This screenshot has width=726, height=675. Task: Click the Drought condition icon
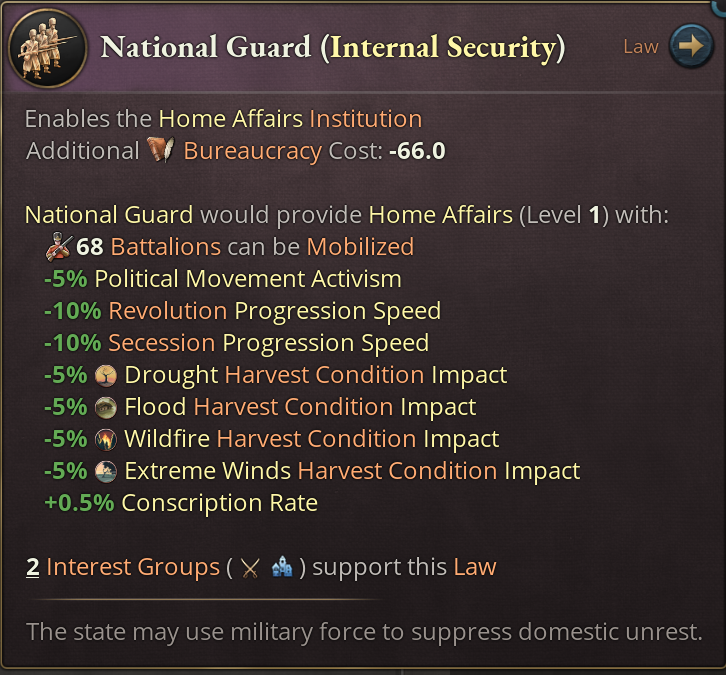tap(105, 375)
